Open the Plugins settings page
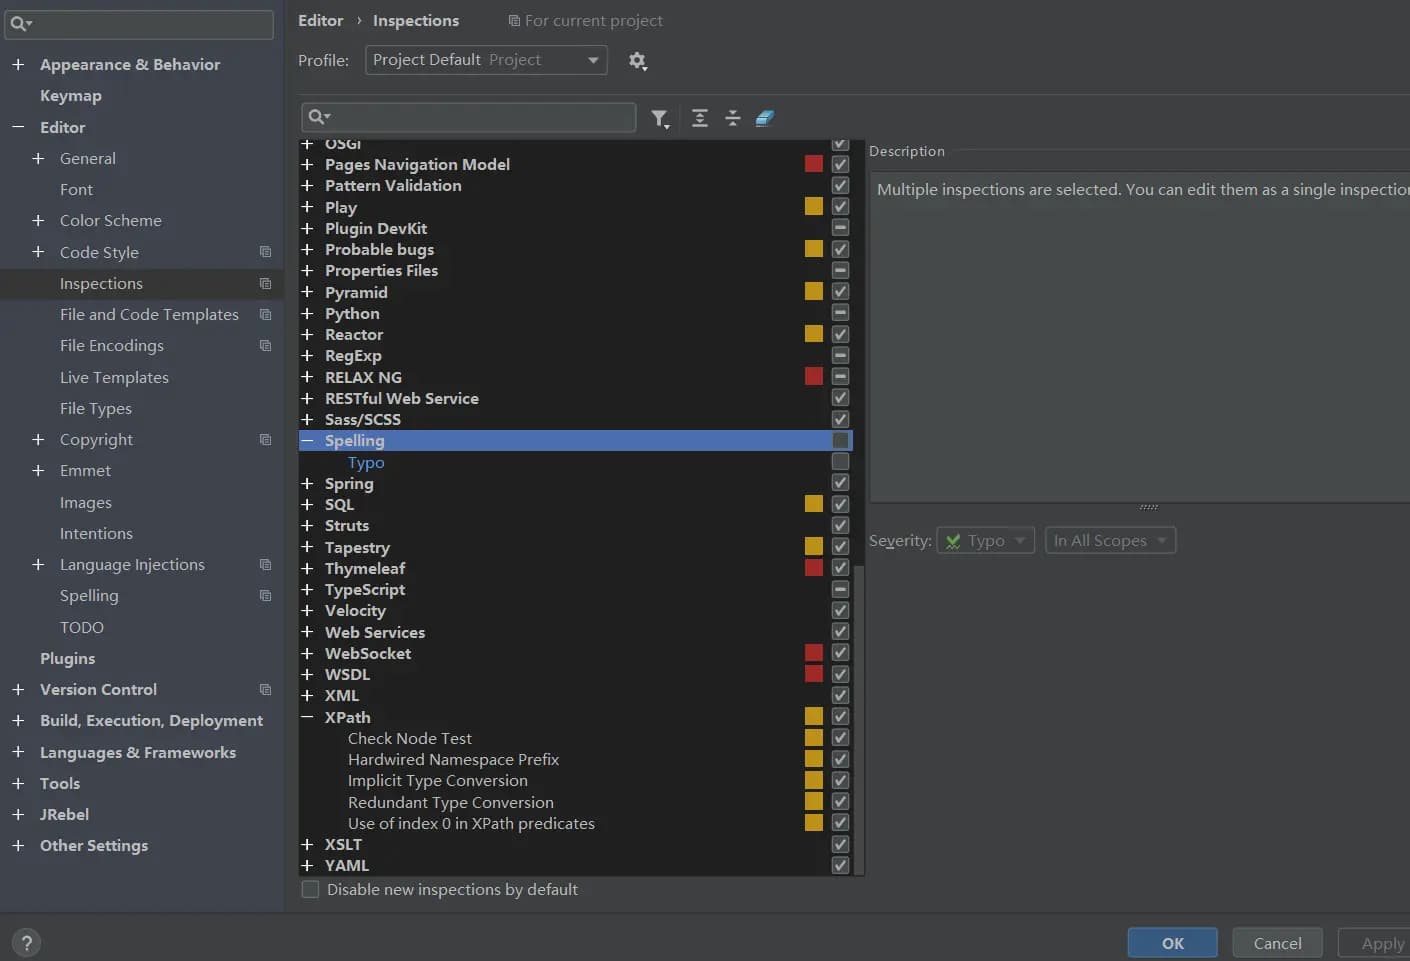Screen dimensions: 1410x961 68,658
